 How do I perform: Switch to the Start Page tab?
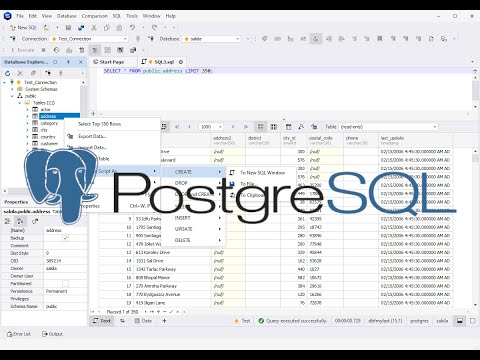[112, 62]
